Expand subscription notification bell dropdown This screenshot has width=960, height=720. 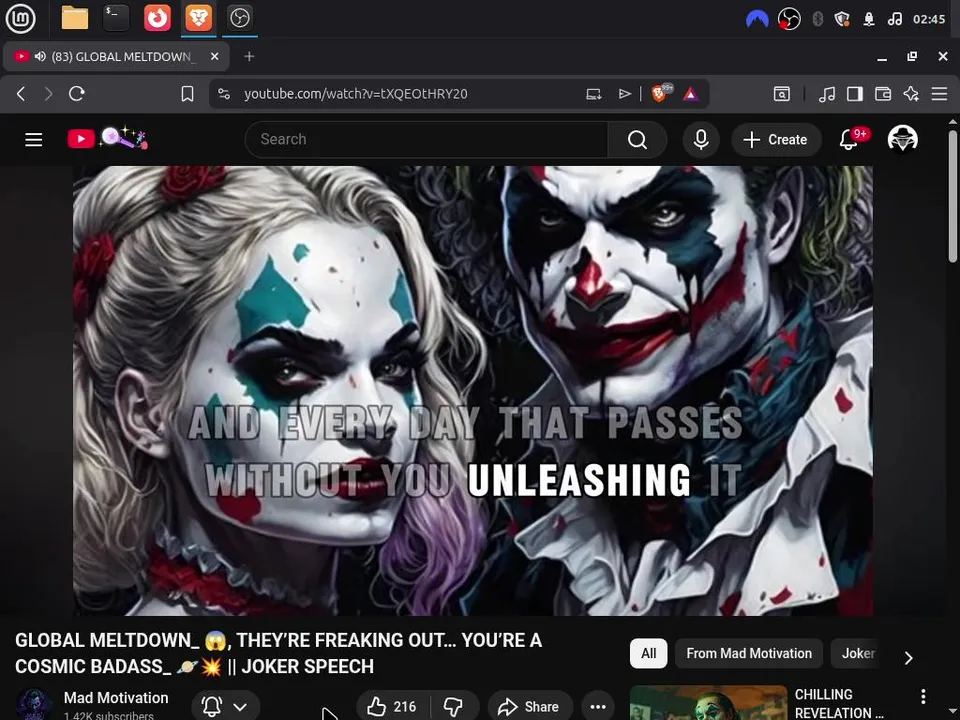point(225,707)
